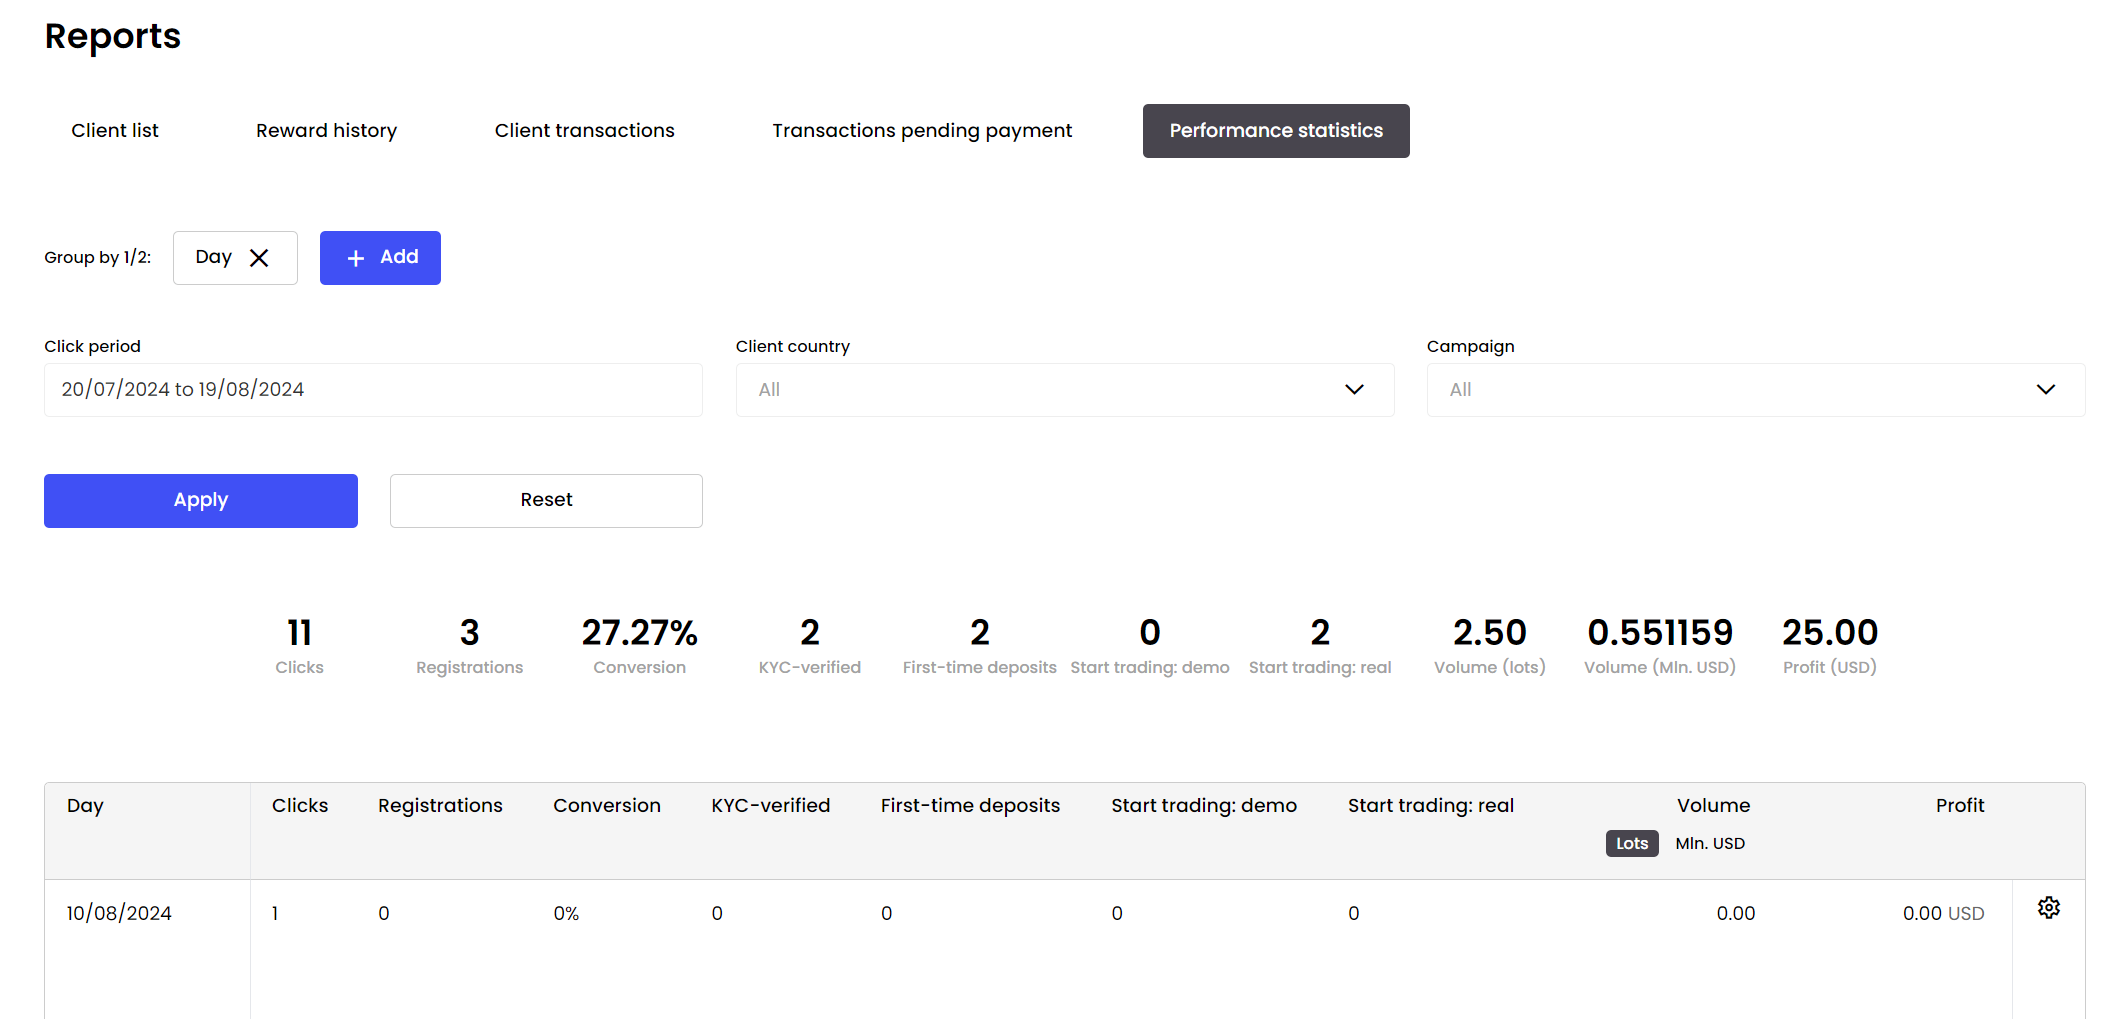
Task: Open settings gear for 10/08/2024 row
Action: pos(2049,908)
